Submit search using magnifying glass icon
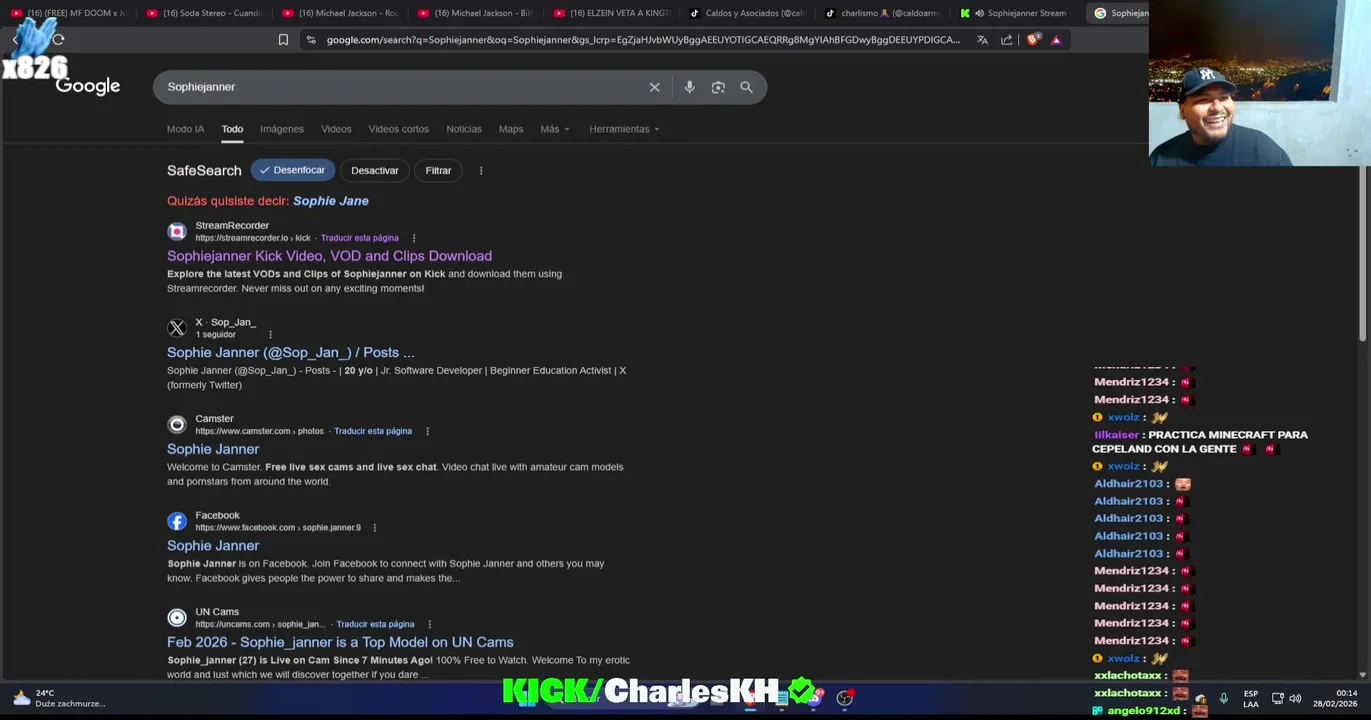The width and height of the screenshot is (1371, 720). coord(746,87)
